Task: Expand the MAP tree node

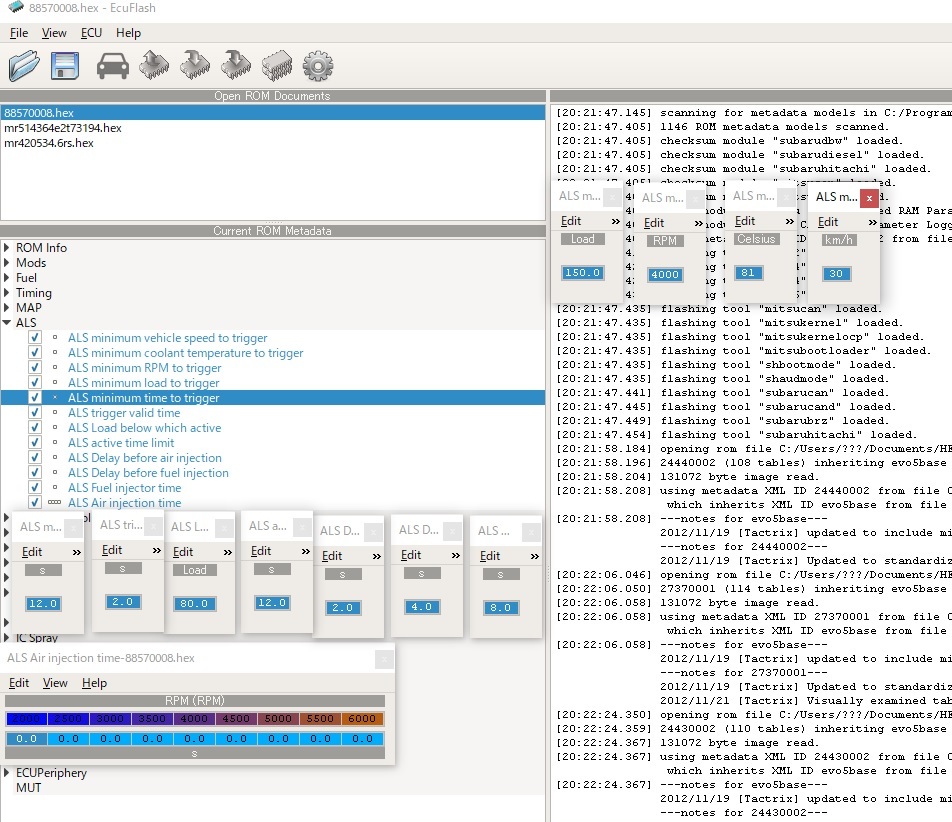Action: (x=7, y=308)
